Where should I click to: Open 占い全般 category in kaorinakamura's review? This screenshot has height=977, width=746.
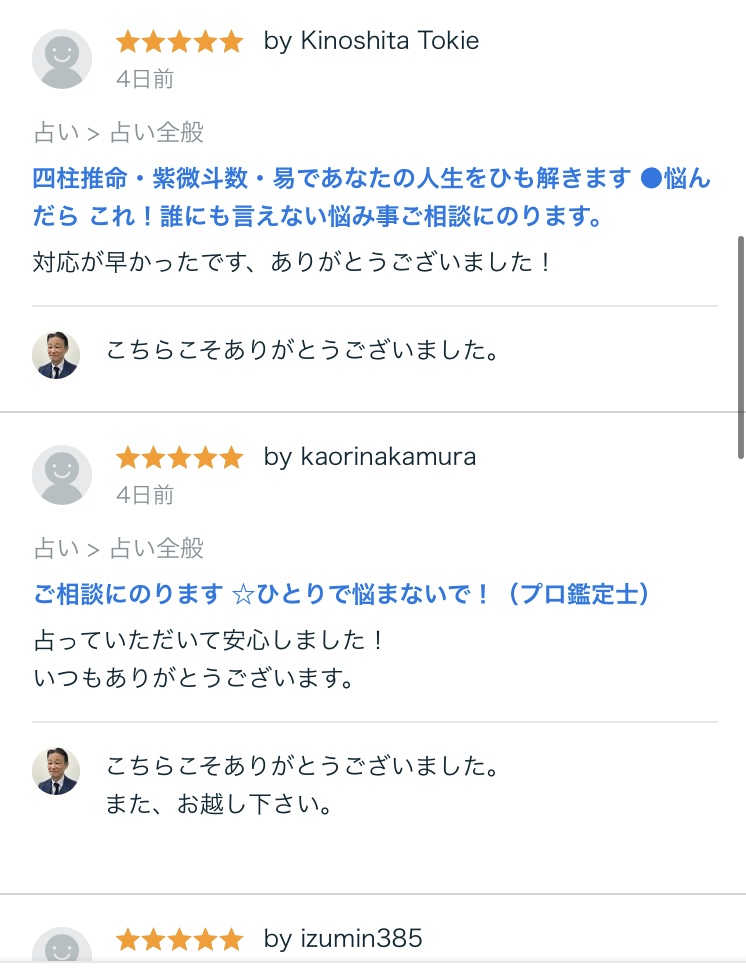pyautogui.click(x=157, y=547)
